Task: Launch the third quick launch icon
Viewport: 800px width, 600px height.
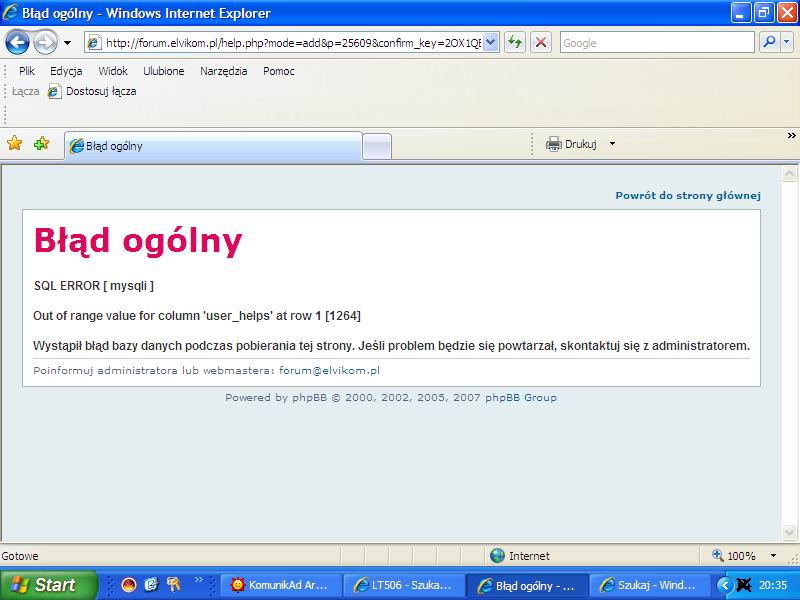Action: 174,585
